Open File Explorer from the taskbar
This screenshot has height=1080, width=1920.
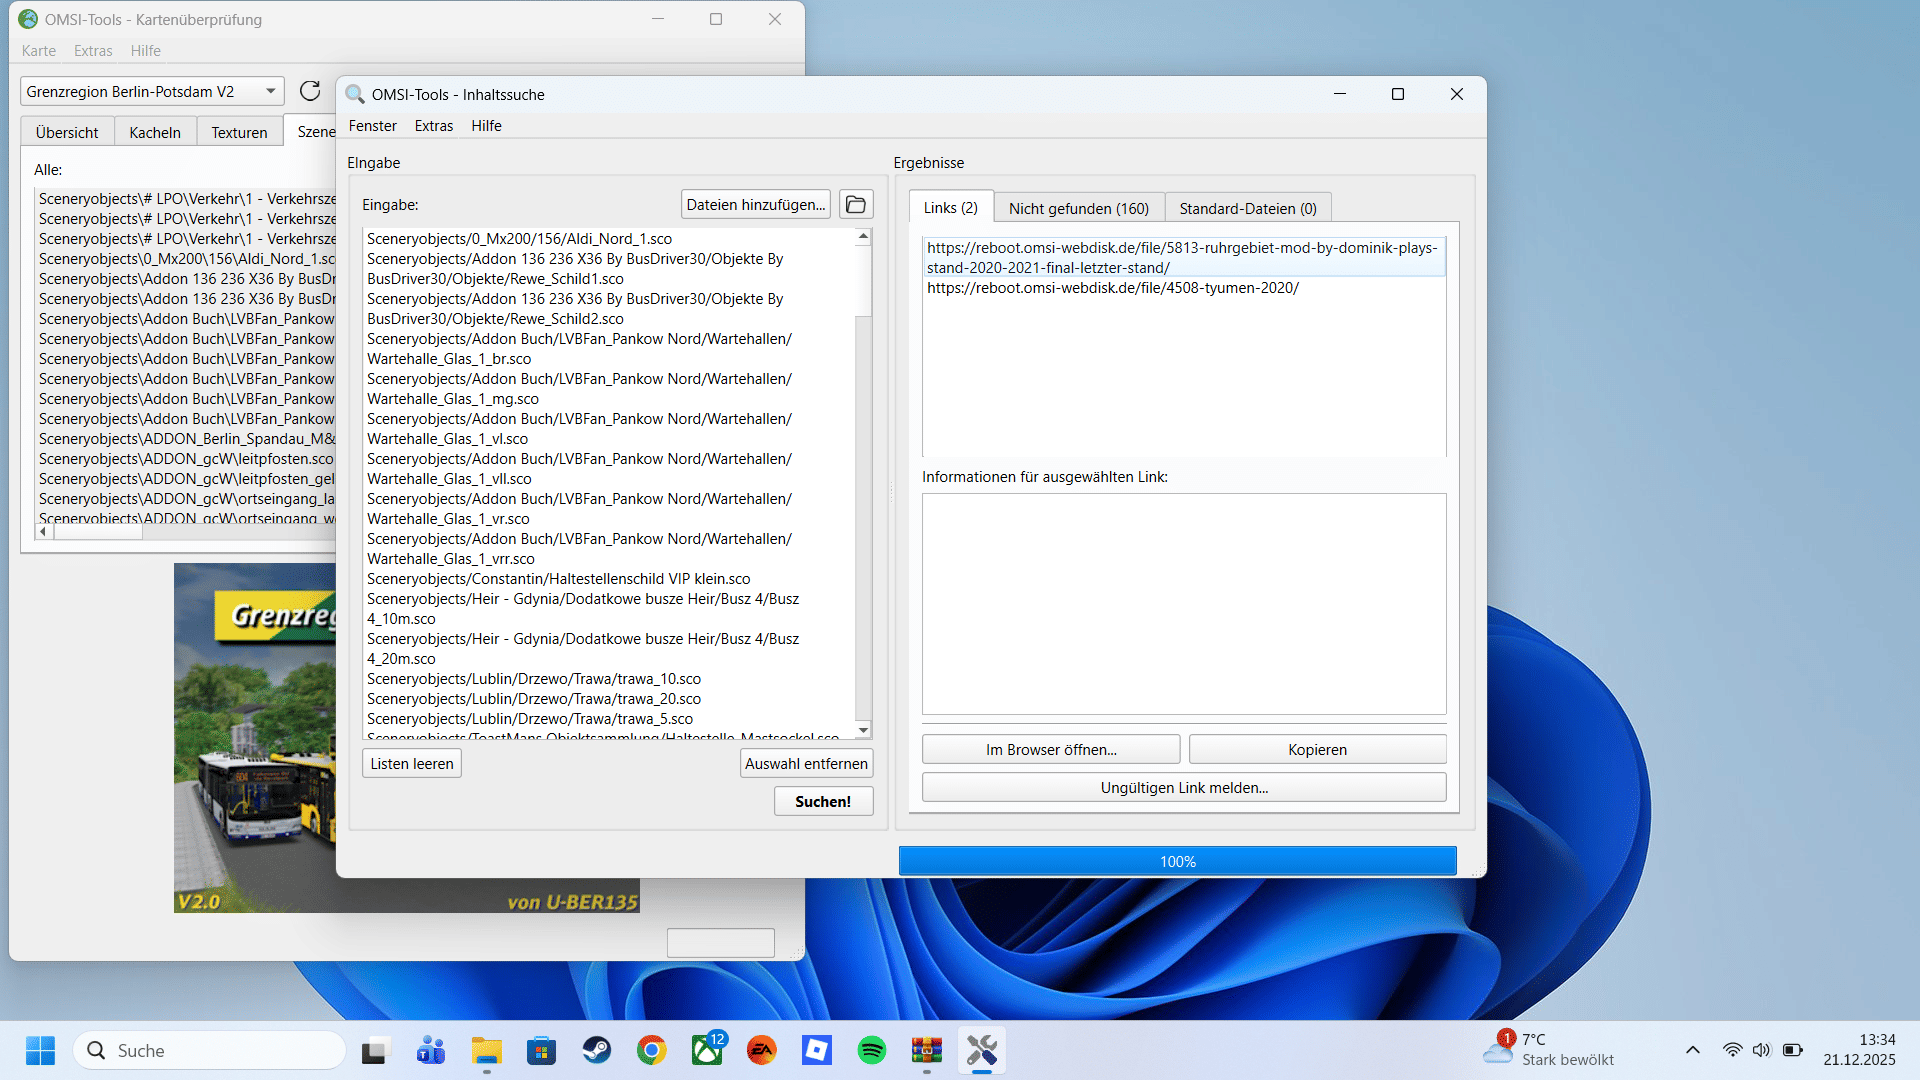click(487, 1050)
